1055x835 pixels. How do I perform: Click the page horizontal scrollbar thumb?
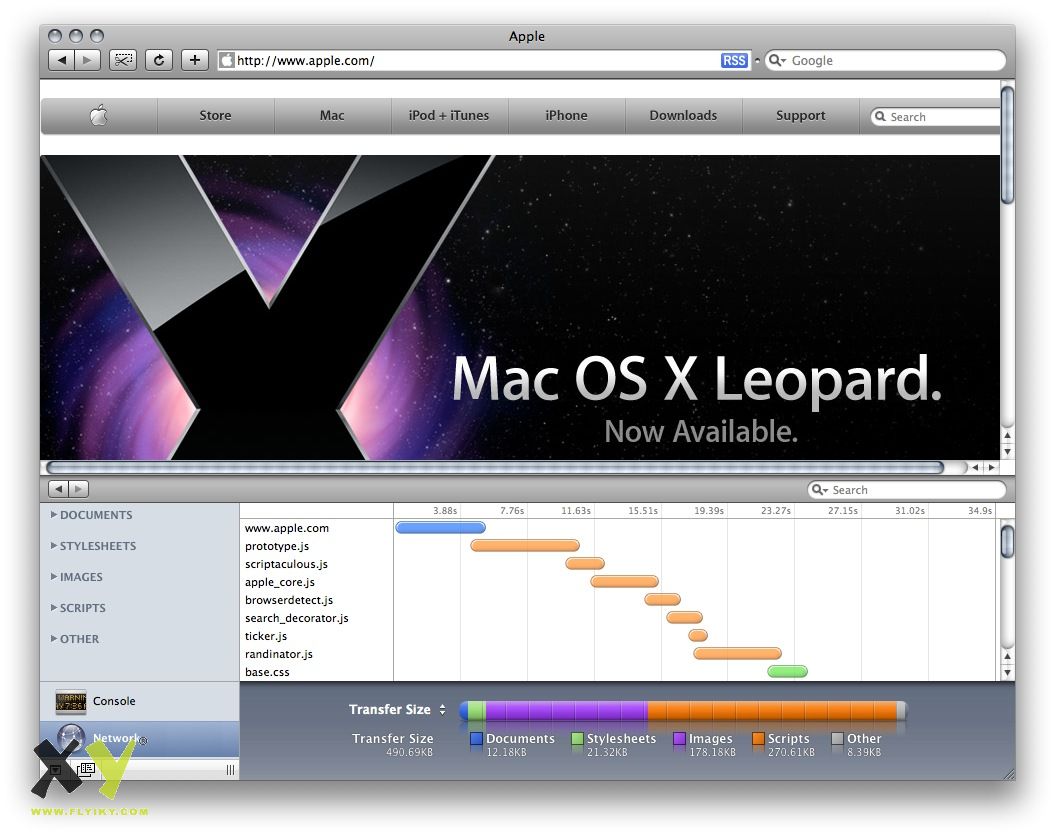(x=495, y=468)
